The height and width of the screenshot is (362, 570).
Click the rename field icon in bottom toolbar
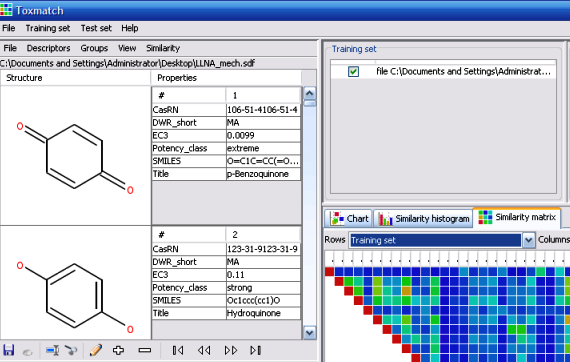(x=52, y=350)
